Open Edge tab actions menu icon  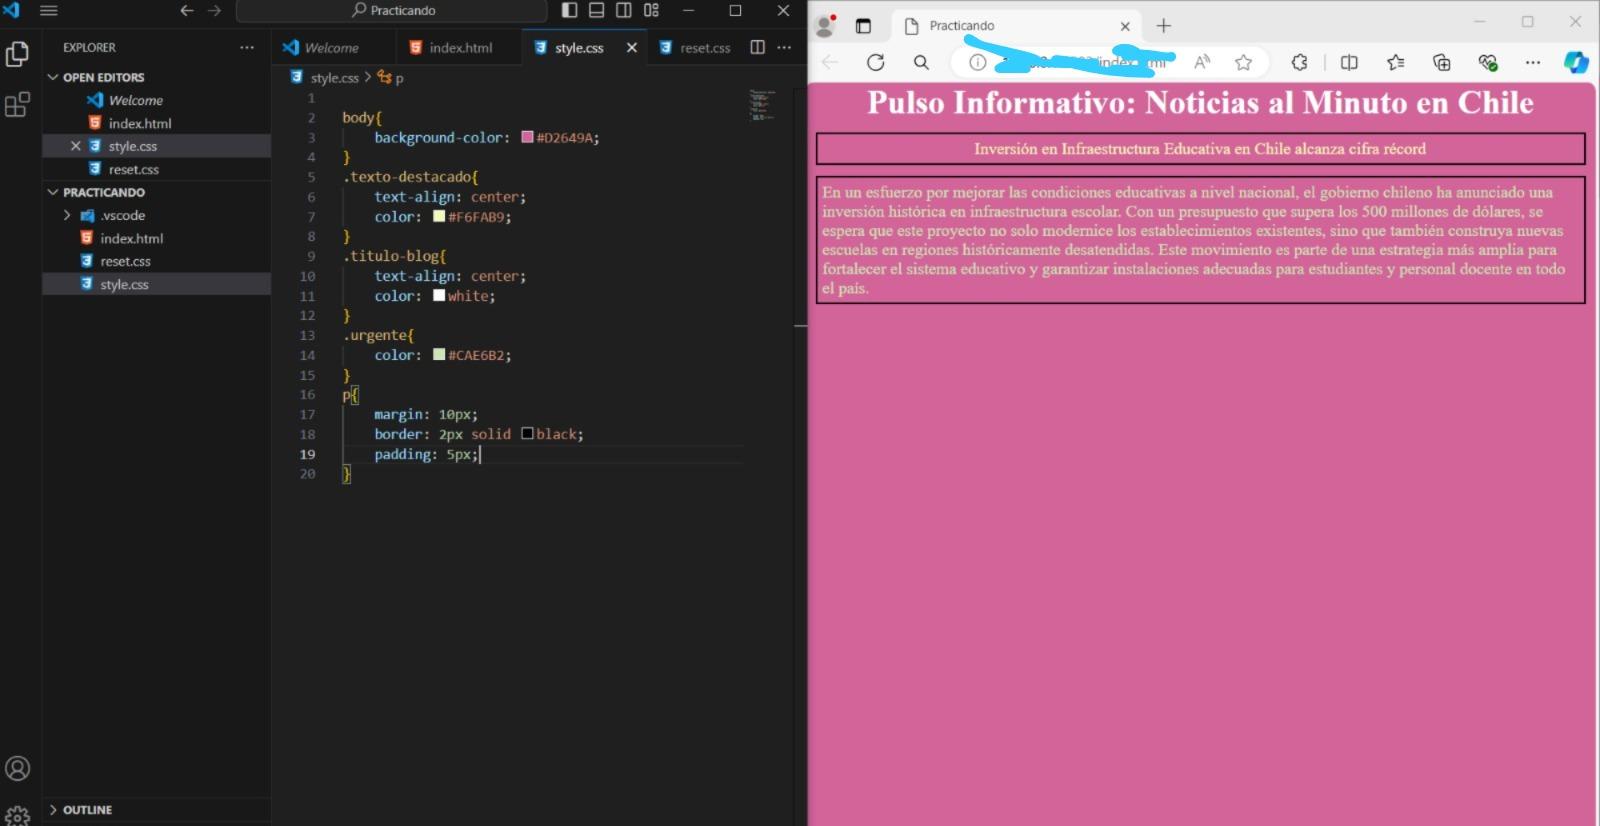[863, 26]
